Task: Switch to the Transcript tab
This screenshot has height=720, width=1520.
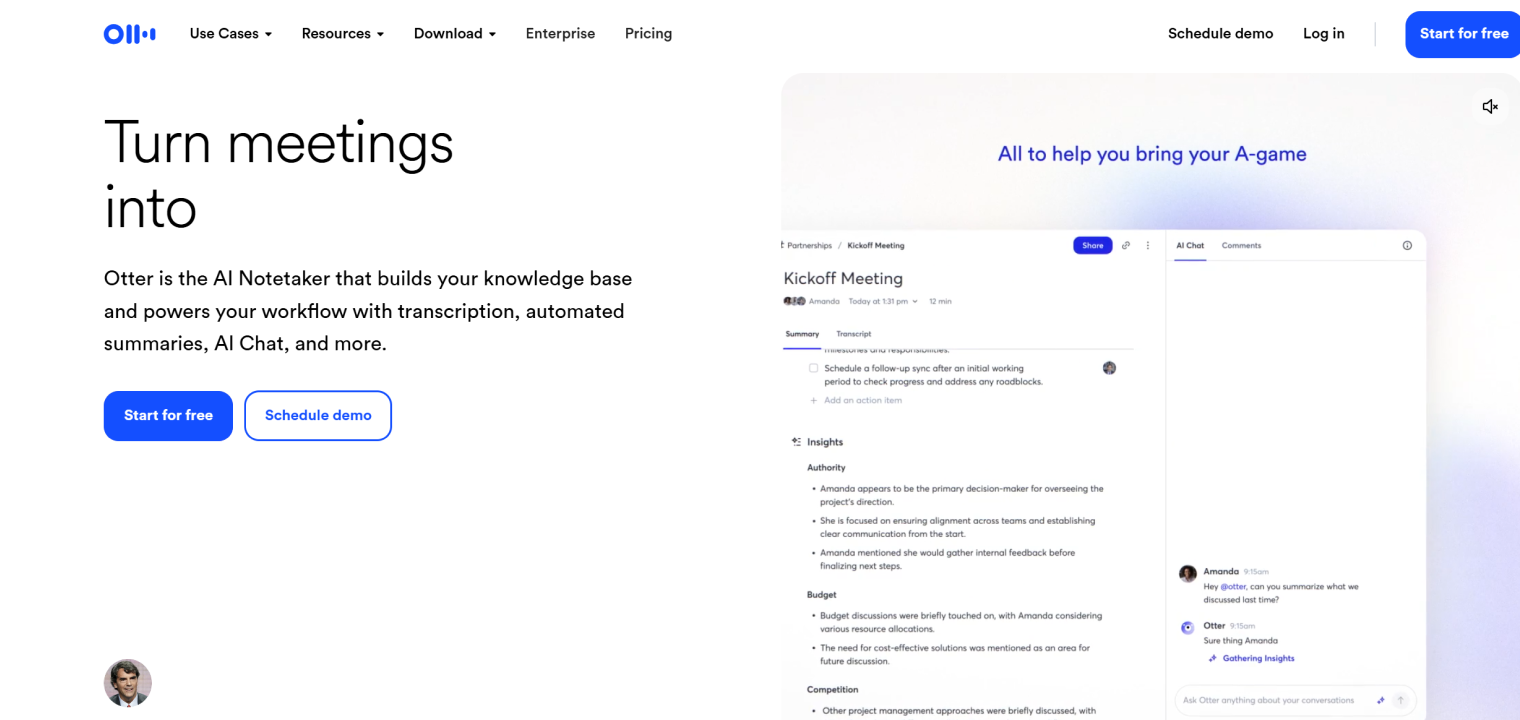Action: pyautogui.click(x=854, y=334)
